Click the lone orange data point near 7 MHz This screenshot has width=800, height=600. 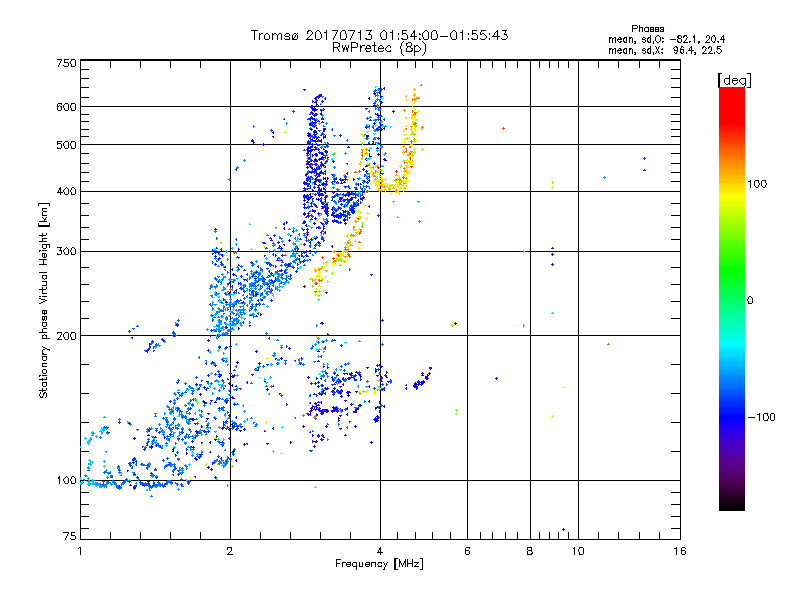[504, 129]
